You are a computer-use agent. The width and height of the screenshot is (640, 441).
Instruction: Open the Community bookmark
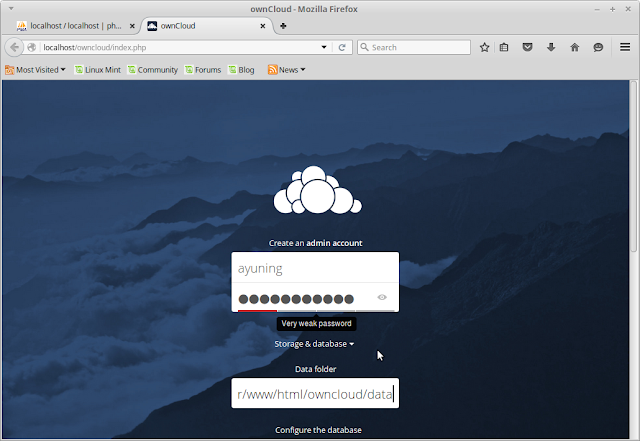tap(153, 70)
